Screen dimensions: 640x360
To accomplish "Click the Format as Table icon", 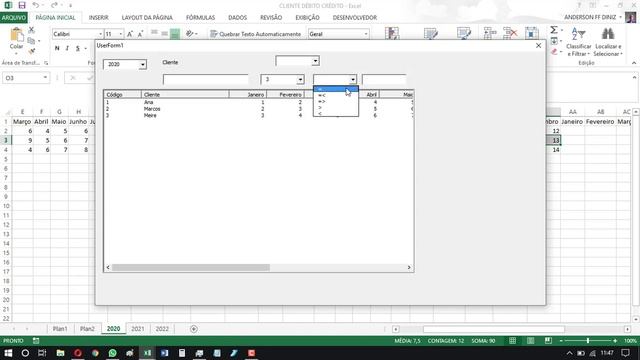I will click(431, 33).
